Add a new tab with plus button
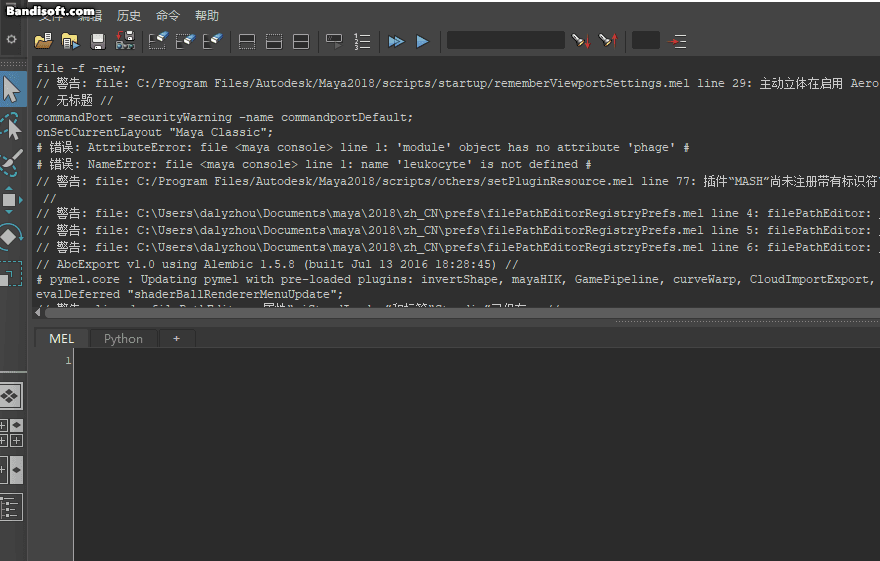The width and height of the screenshot is (880, 561). [177, 339]
